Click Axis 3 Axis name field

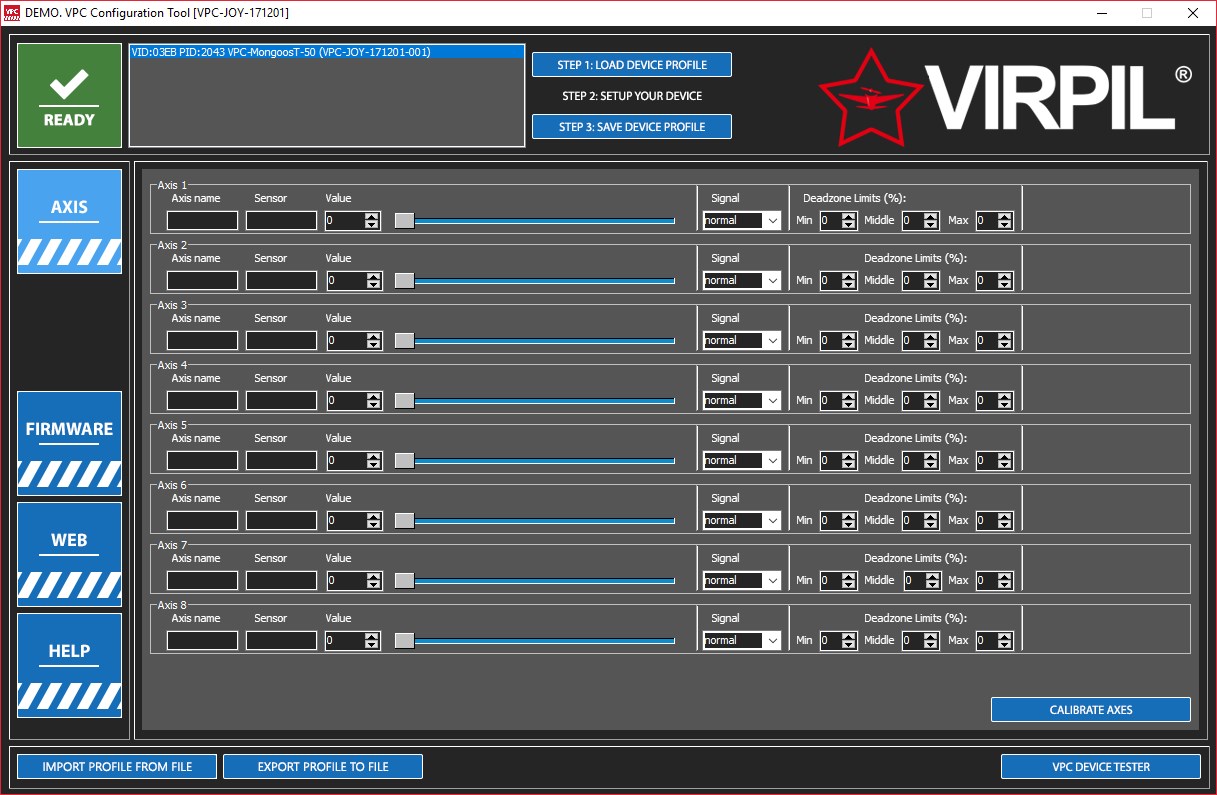tap(202, 341)
